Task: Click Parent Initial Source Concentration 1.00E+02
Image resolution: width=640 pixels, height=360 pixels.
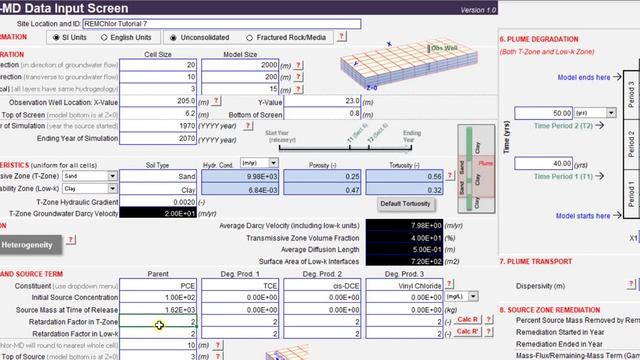Action: 158,298
